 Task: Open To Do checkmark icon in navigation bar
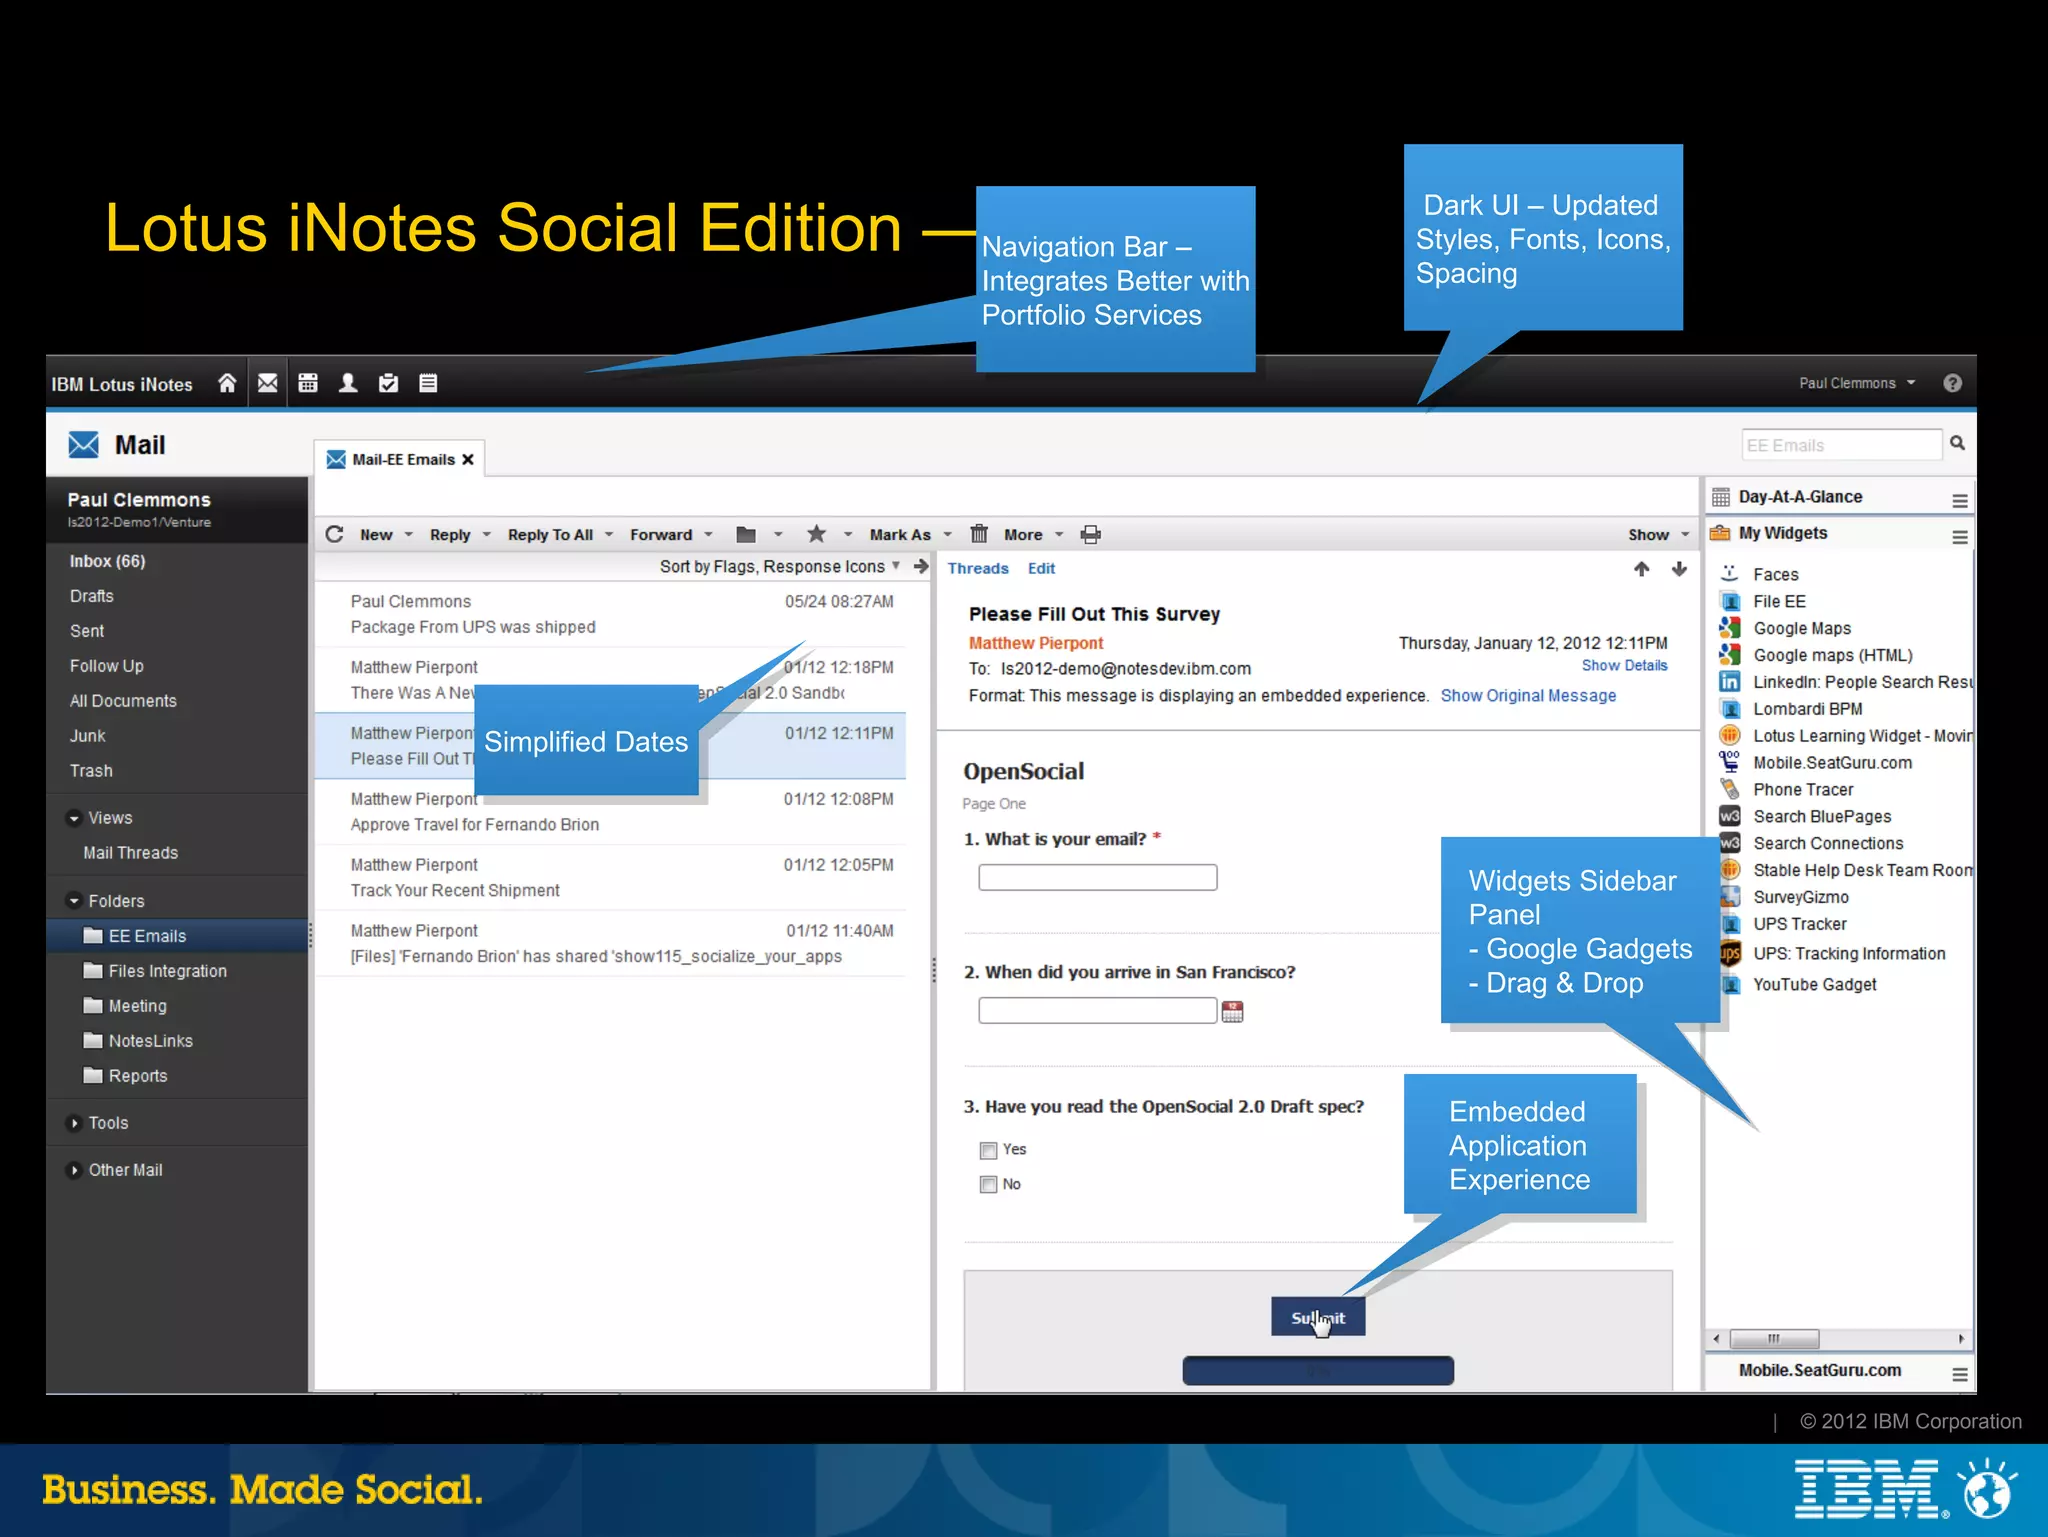pos(388,383)
